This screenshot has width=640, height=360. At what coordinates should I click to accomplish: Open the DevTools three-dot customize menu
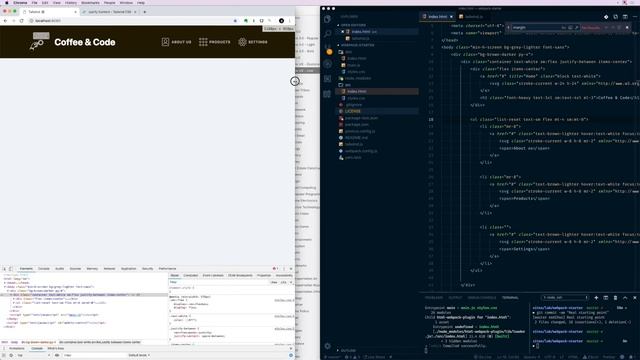pyautogui.click(x=284, y=269)
